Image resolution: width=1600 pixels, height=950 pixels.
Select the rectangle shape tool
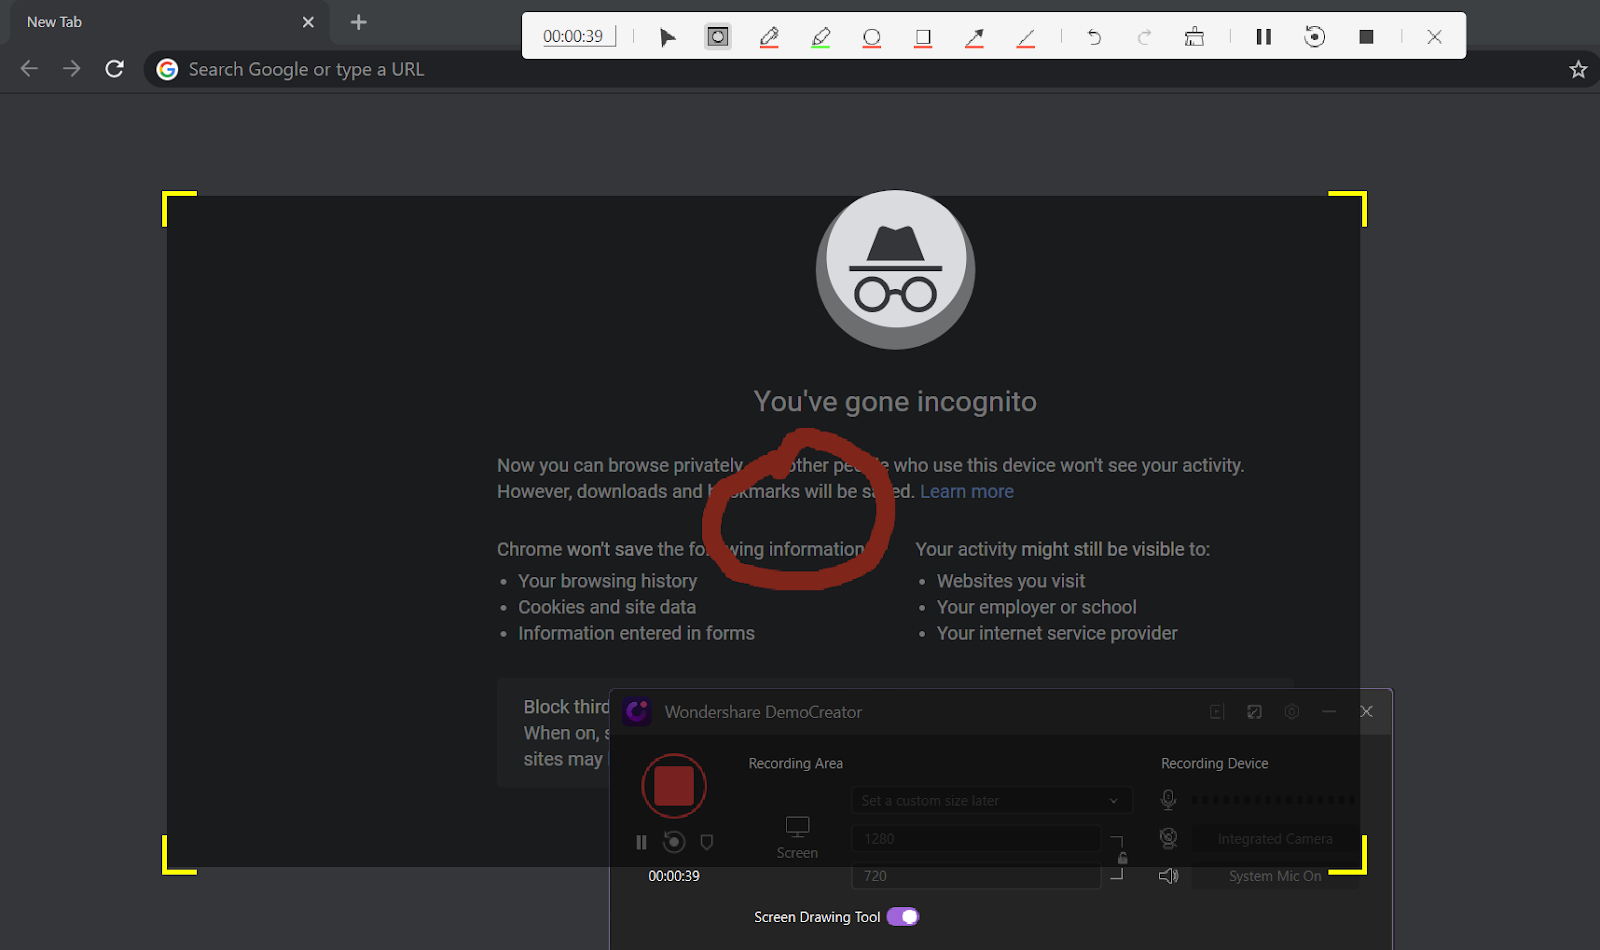tap(923, 37)
